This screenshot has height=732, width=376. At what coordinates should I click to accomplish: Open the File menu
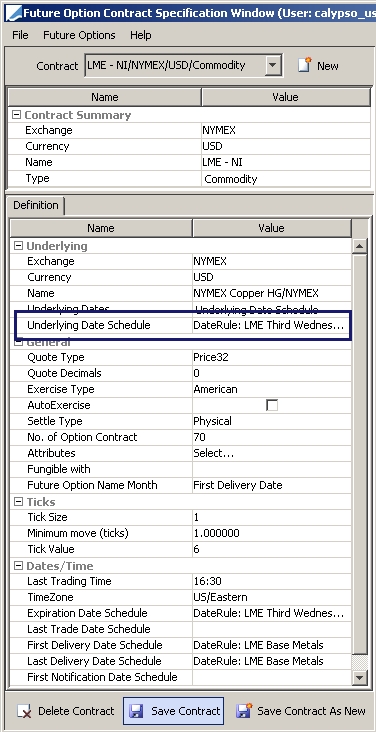pyautogui.click(x=20, y=35)
